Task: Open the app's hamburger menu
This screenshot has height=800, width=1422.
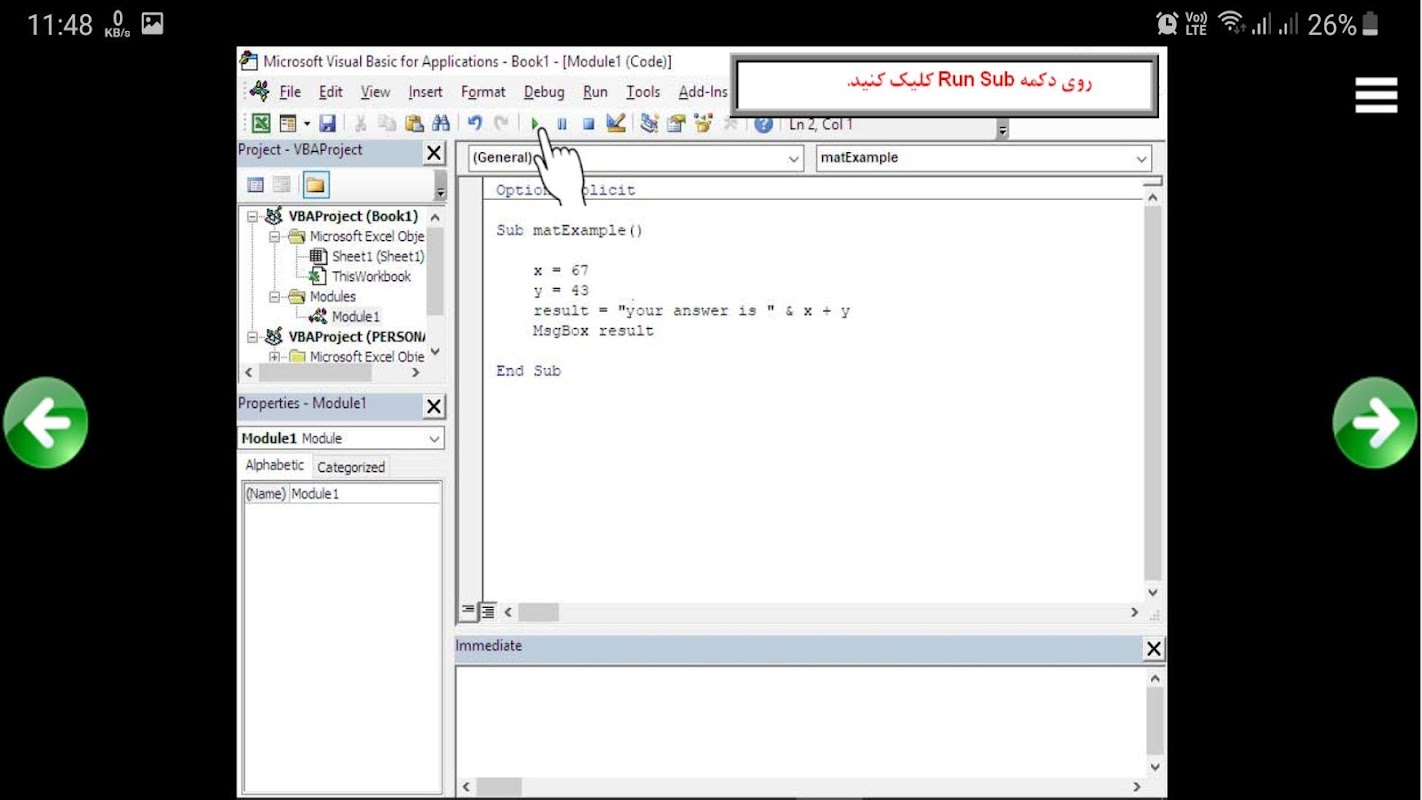Action: pyautogui.click(x=1376, y=96)
